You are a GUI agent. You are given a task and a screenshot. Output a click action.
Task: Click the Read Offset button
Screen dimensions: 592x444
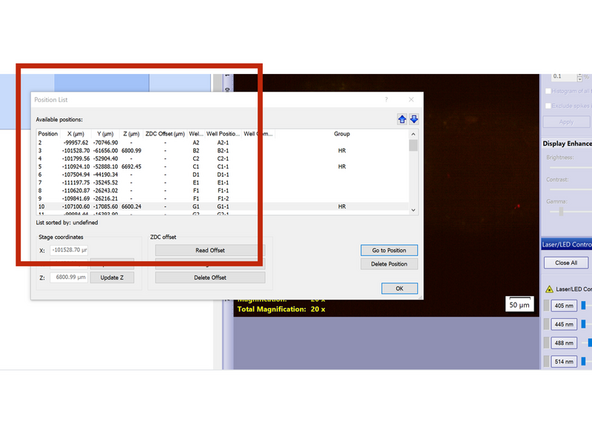(x=210, y=250)
